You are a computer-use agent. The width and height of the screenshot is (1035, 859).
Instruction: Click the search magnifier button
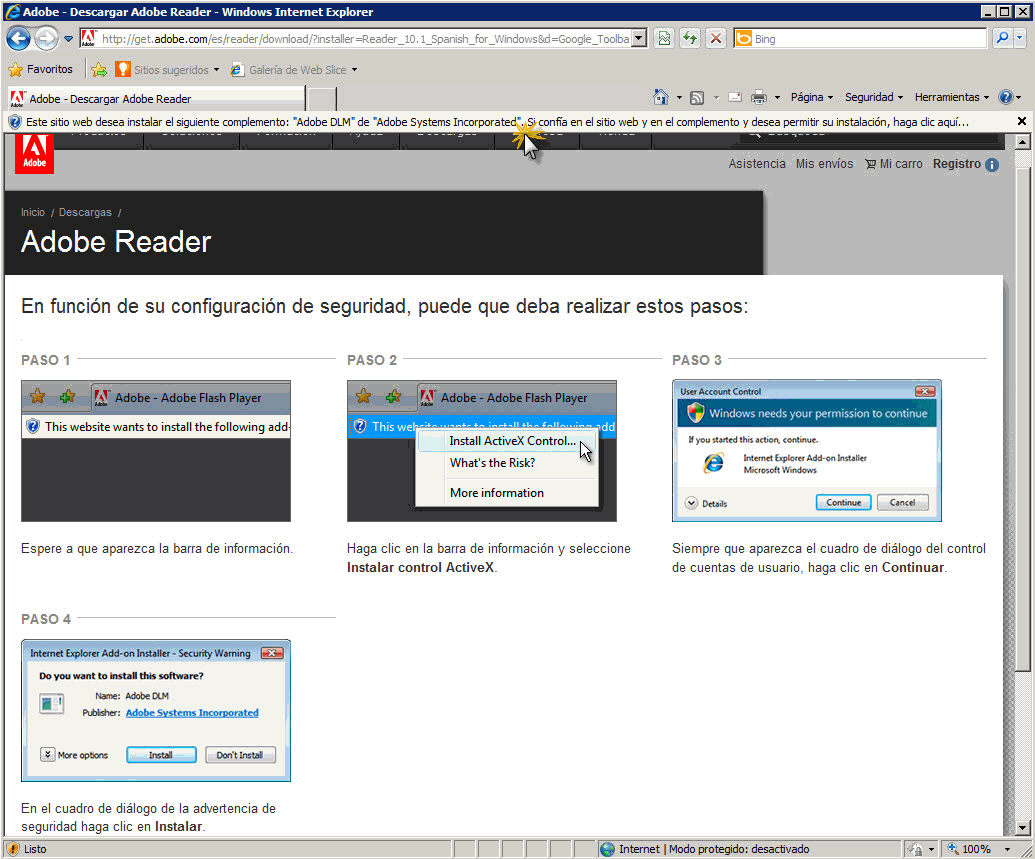pos(1002,38)
